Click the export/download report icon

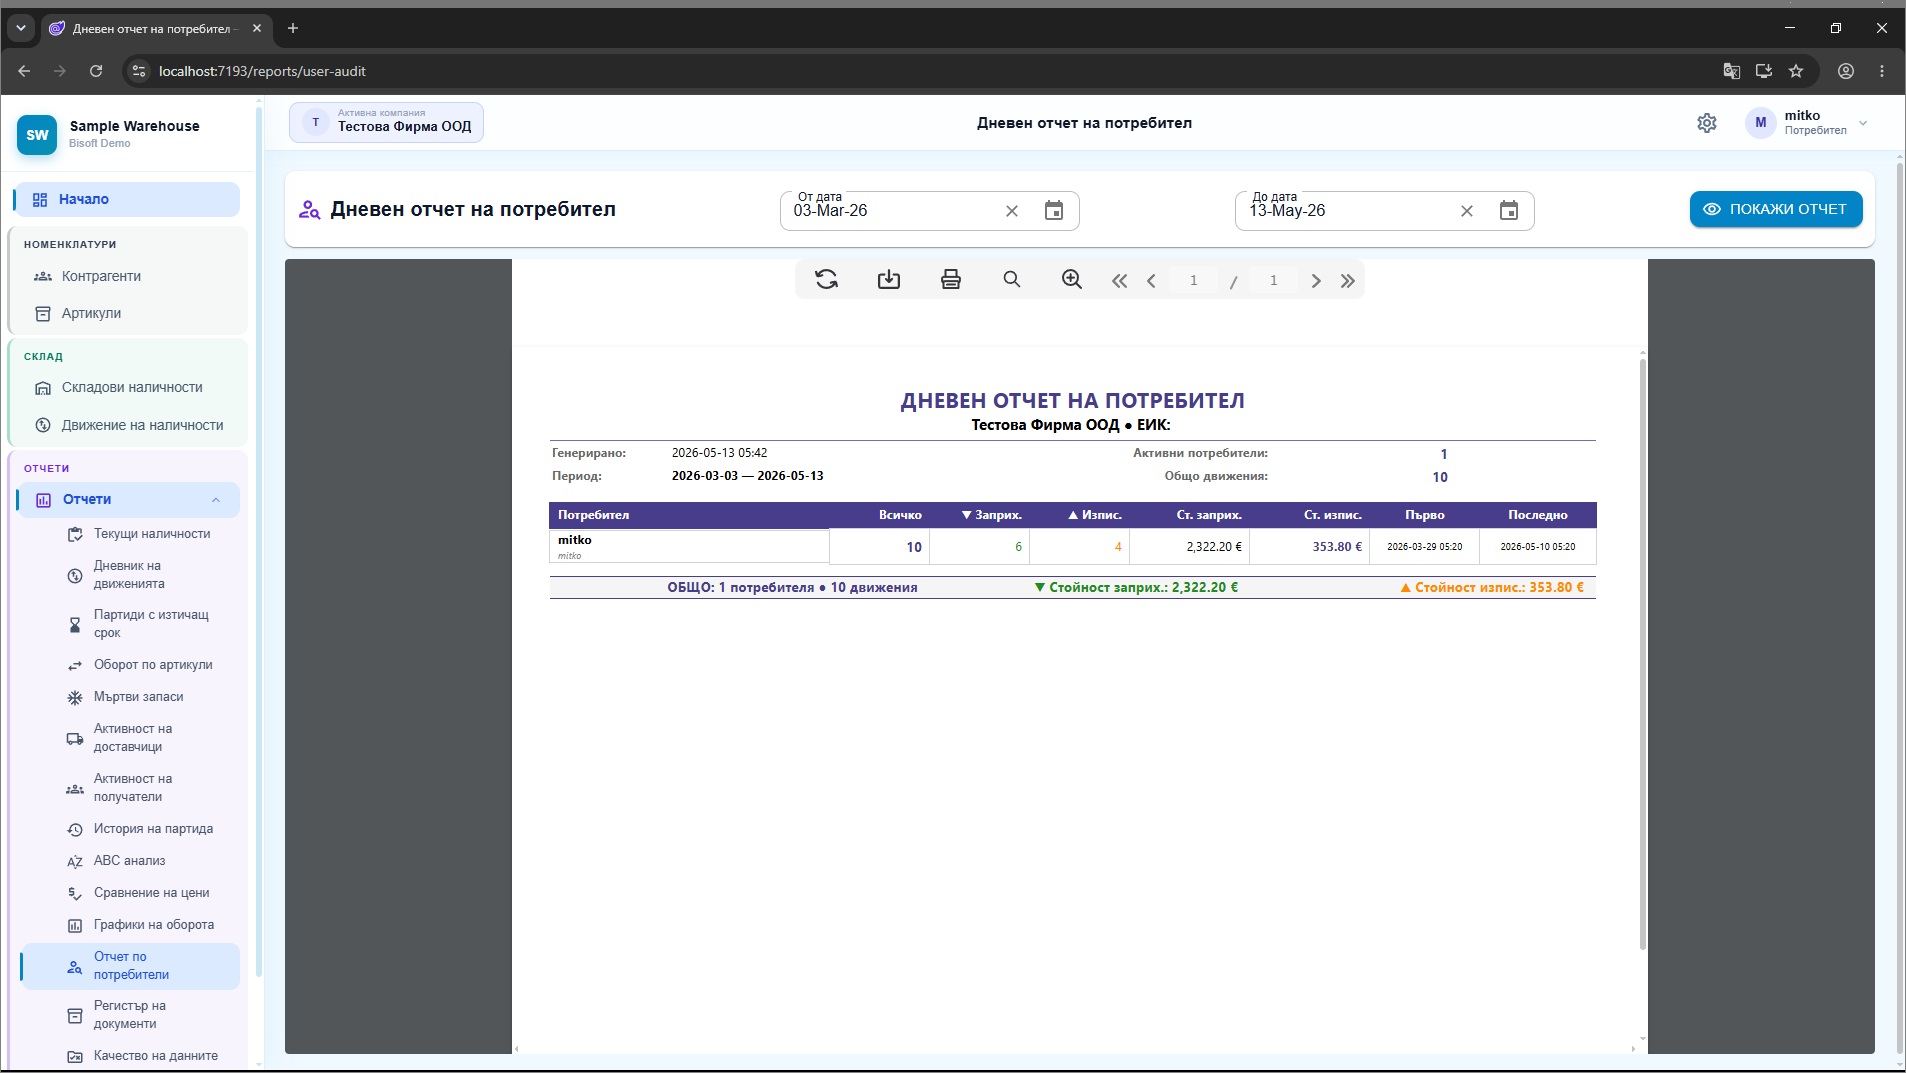tap(889, 280)
